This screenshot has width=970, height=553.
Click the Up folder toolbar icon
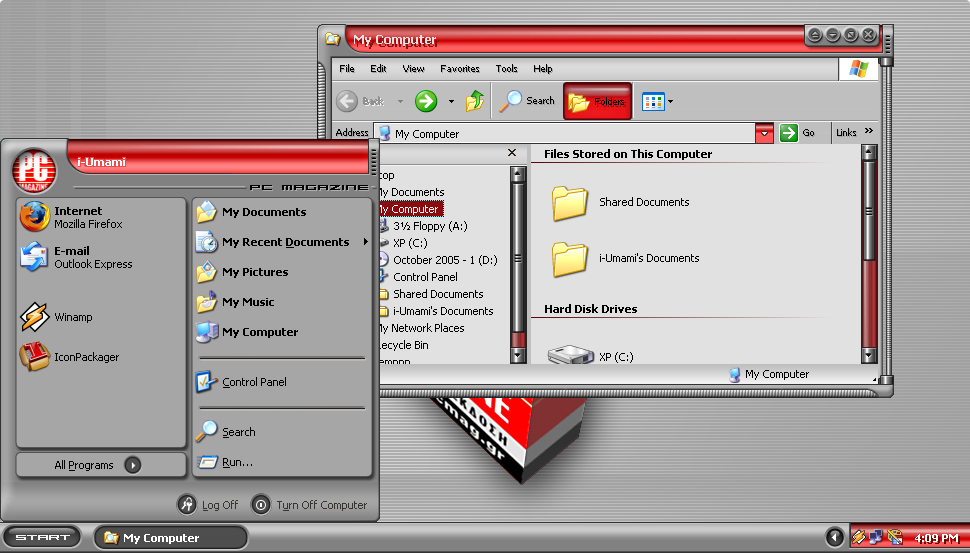(475, 101)
